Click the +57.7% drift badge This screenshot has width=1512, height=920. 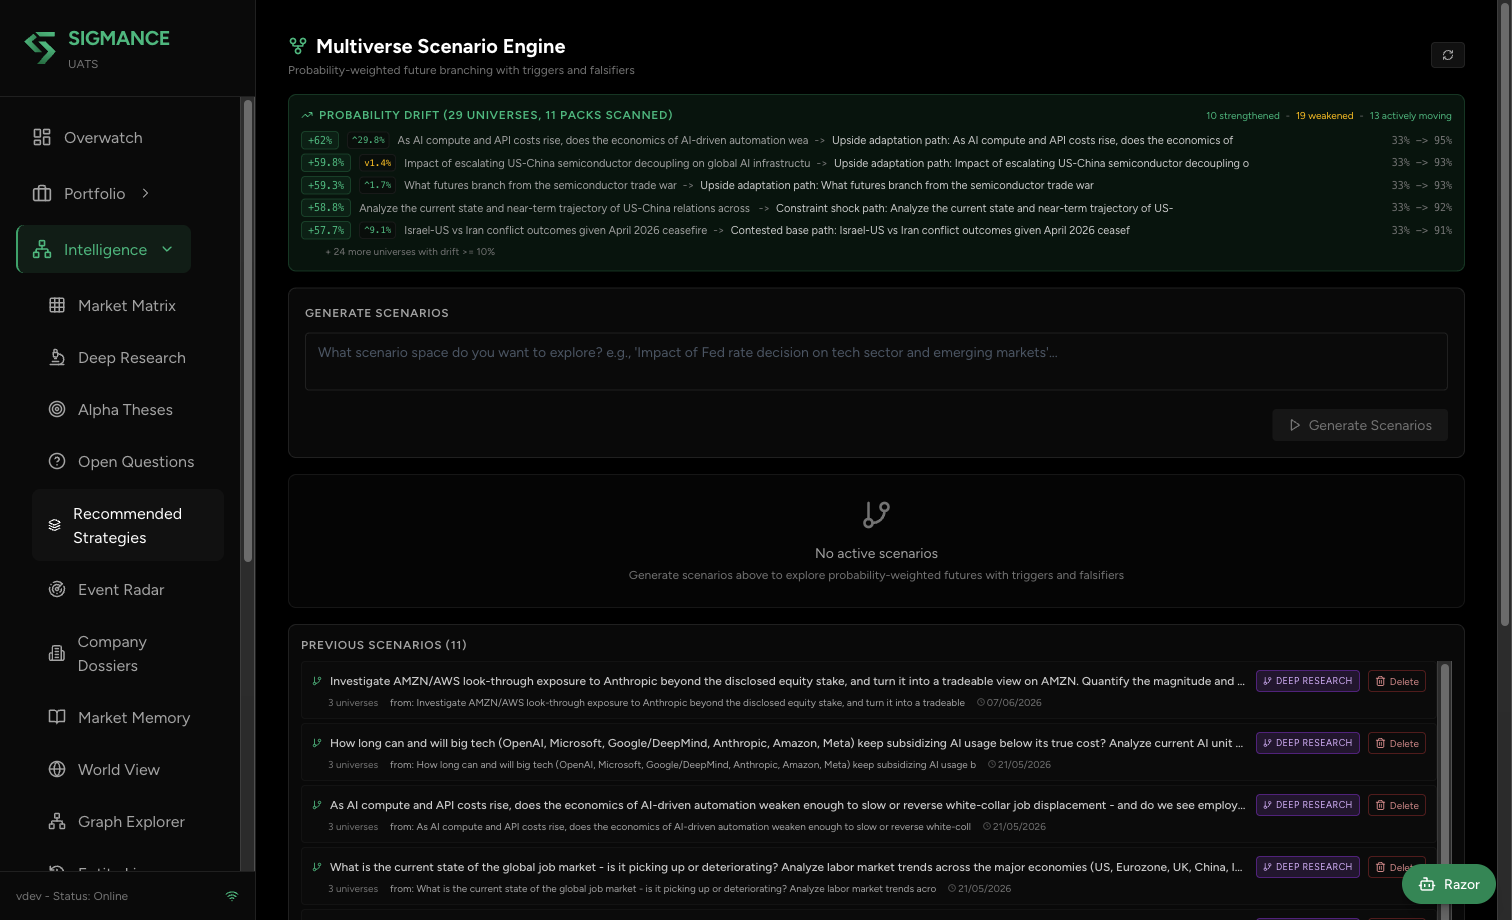pos(326,230)
